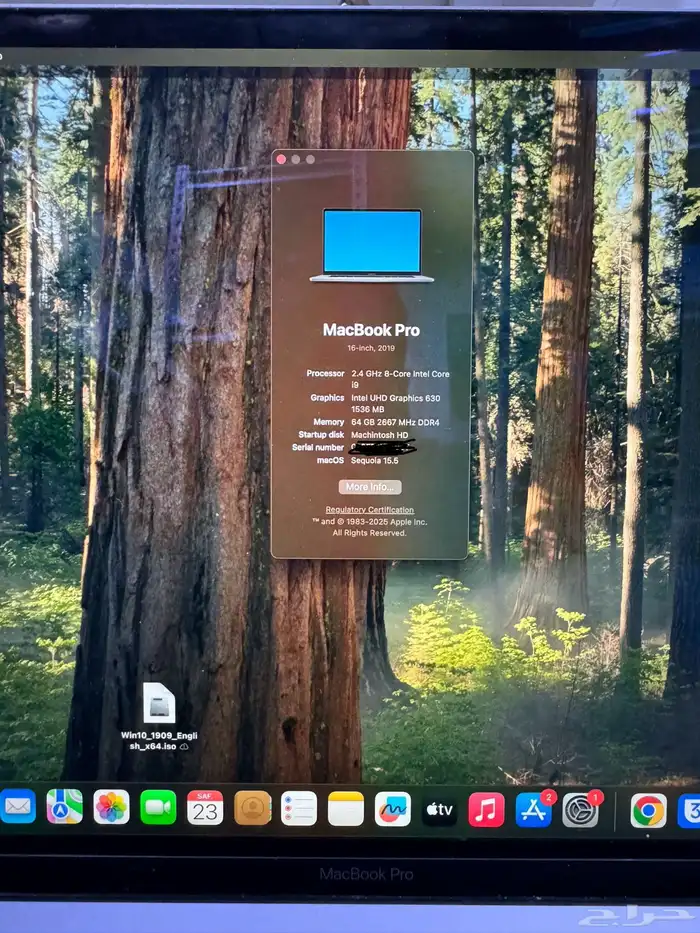Open Calendar showing 23 in the Dock
The image size is (700, 933).
pyautogui.click(x=205, y=807)
